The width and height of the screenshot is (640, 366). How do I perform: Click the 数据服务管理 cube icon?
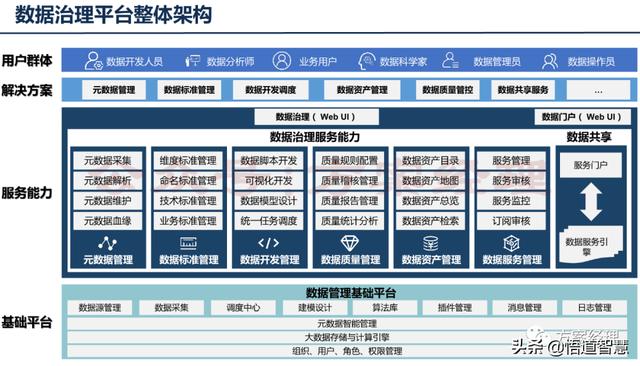pos(511,243)
